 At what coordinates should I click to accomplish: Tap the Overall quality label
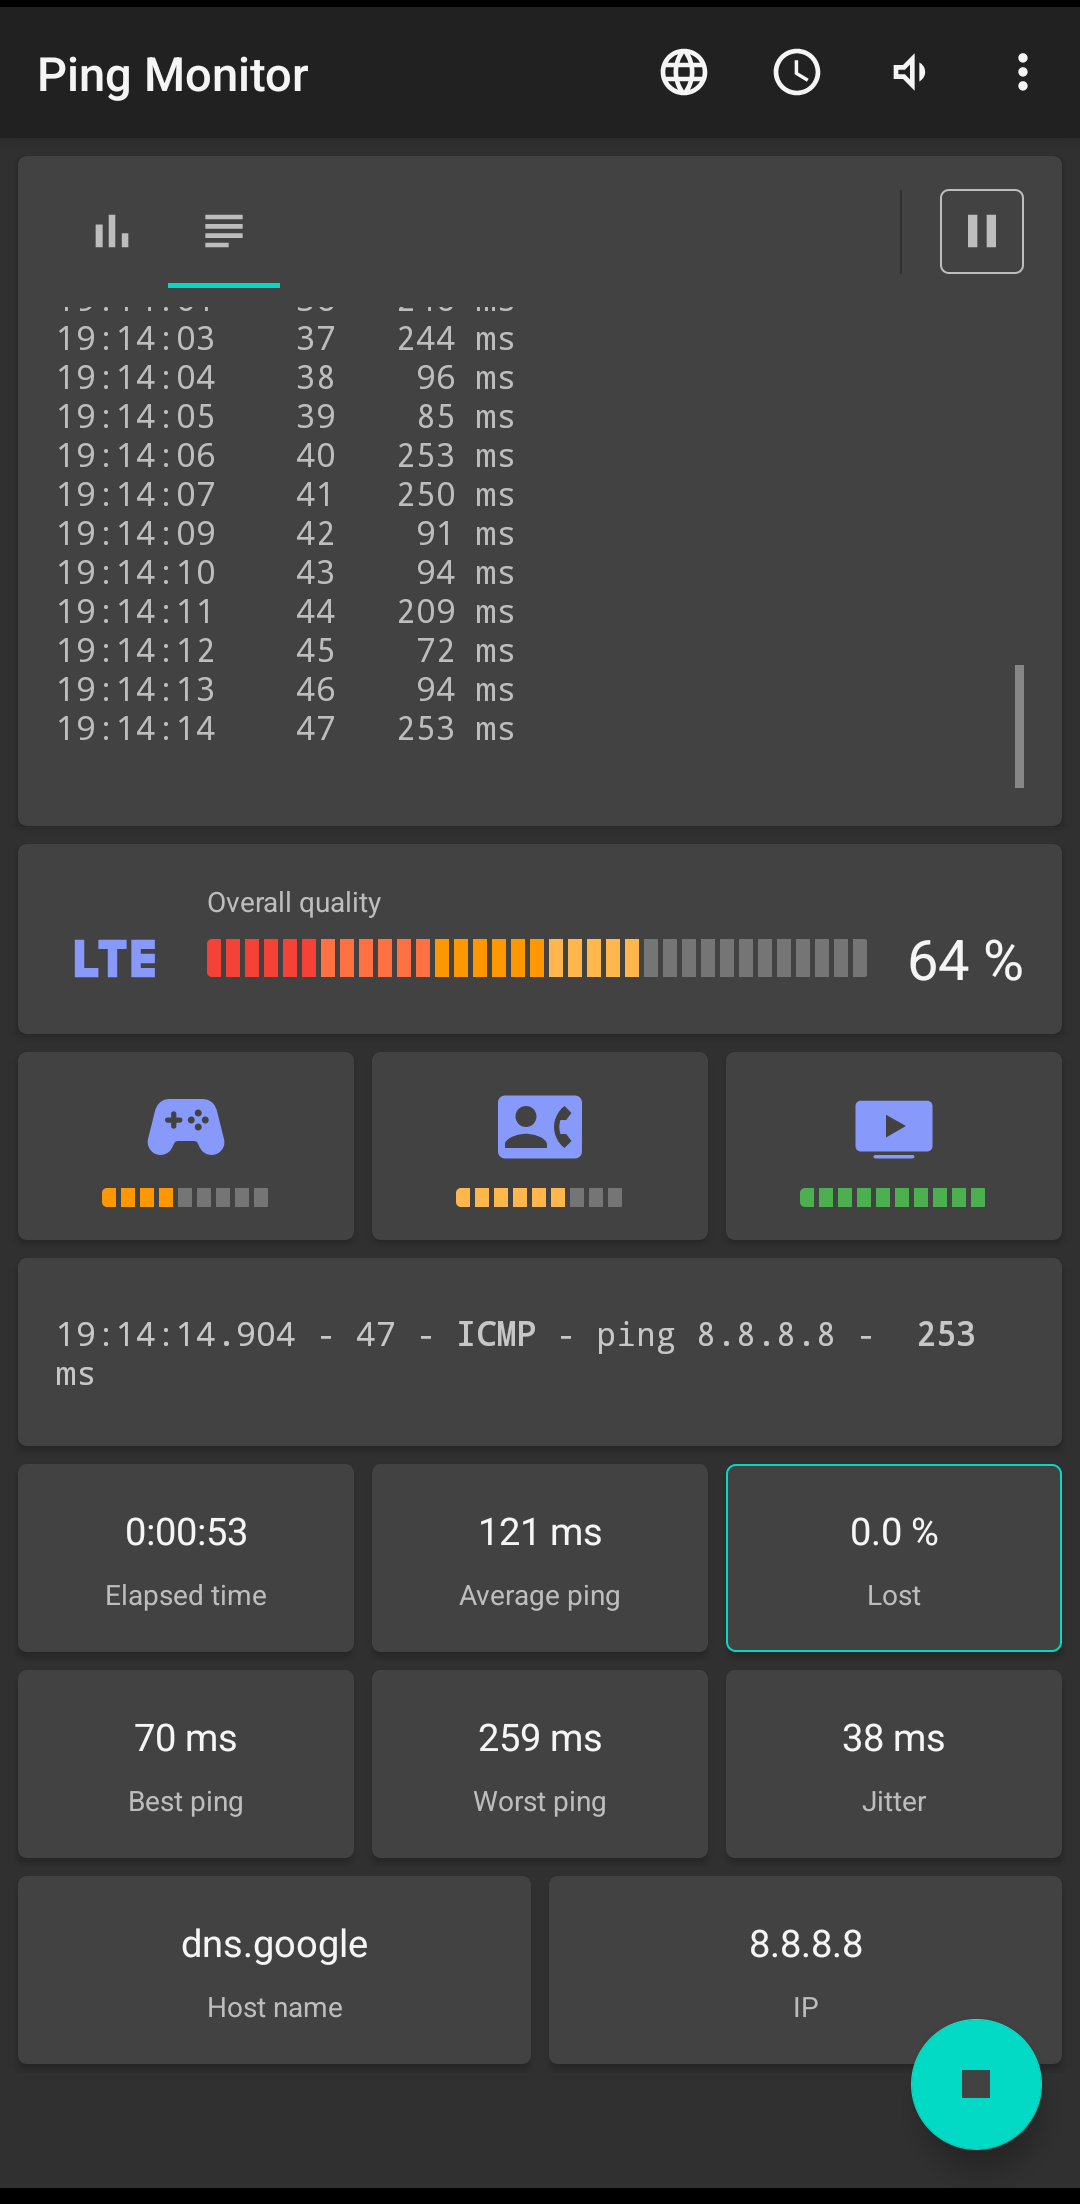[294, 903]
